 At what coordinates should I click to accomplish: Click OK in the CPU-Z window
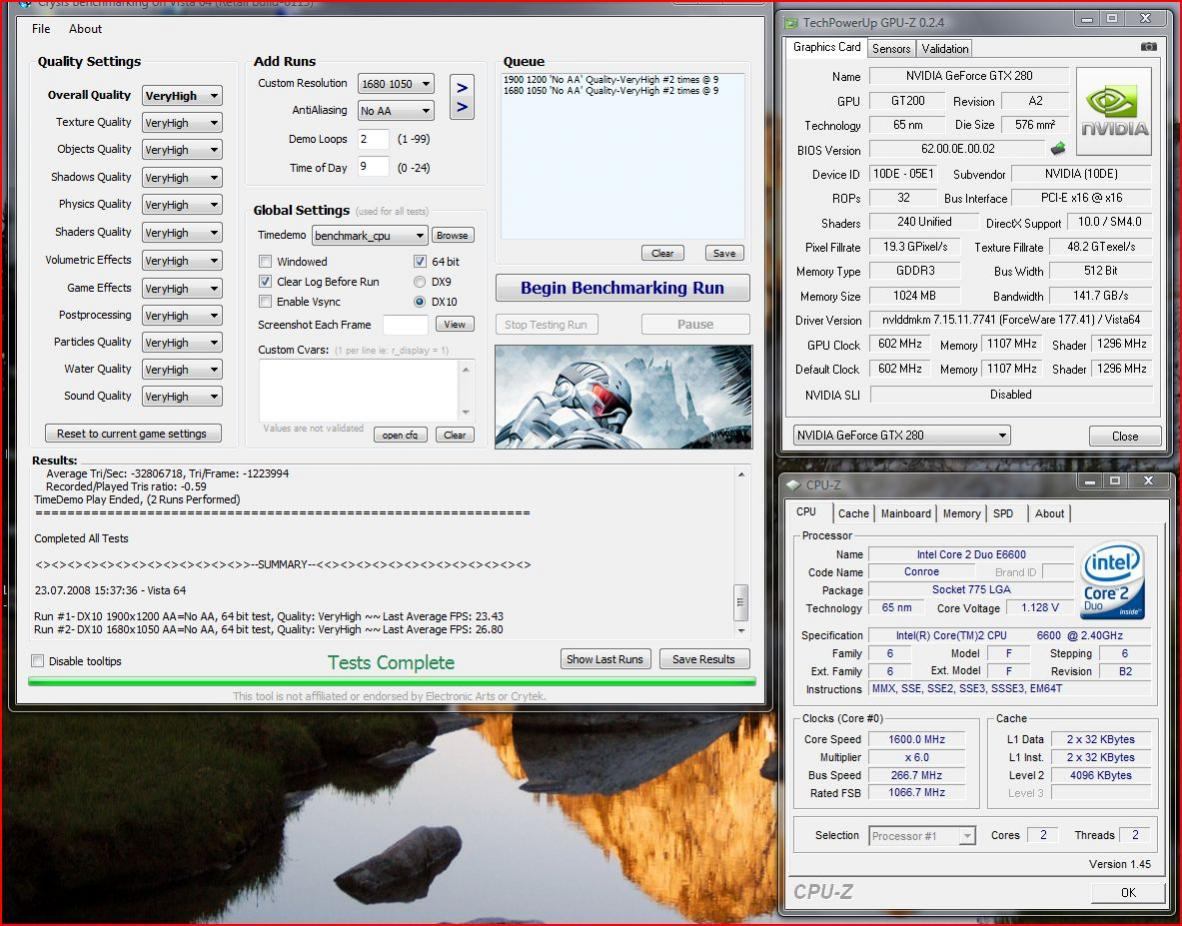tap(1128, 892)
